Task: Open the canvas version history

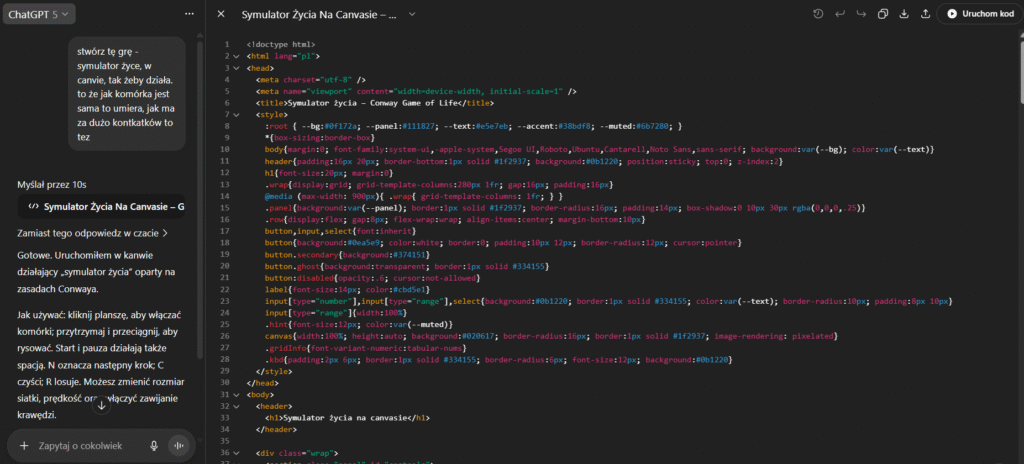Action: coord(818,14)
